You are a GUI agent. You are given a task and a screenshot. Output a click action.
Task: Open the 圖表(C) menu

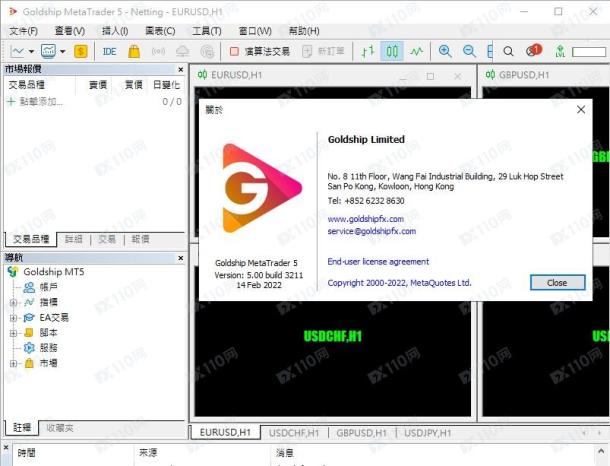(x=160, y=31)
